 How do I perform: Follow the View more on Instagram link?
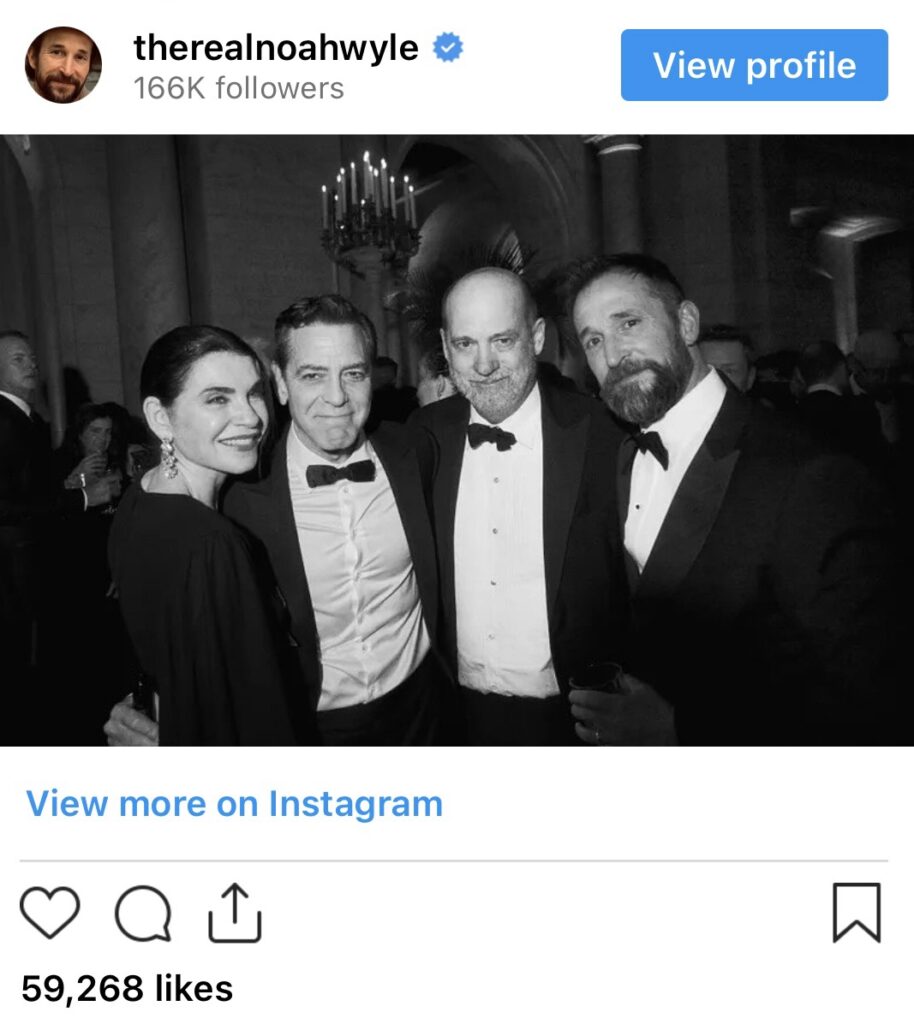point(234,804)
